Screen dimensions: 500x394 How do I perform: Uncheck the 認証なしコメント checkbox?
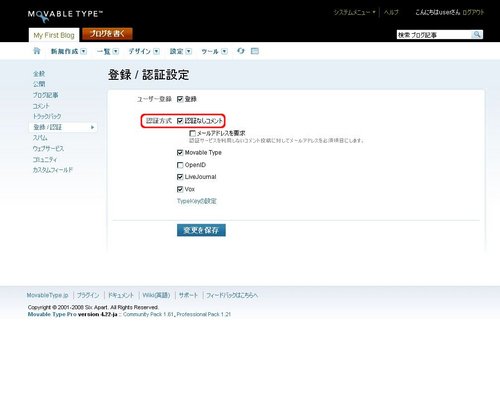coord(180,121)
